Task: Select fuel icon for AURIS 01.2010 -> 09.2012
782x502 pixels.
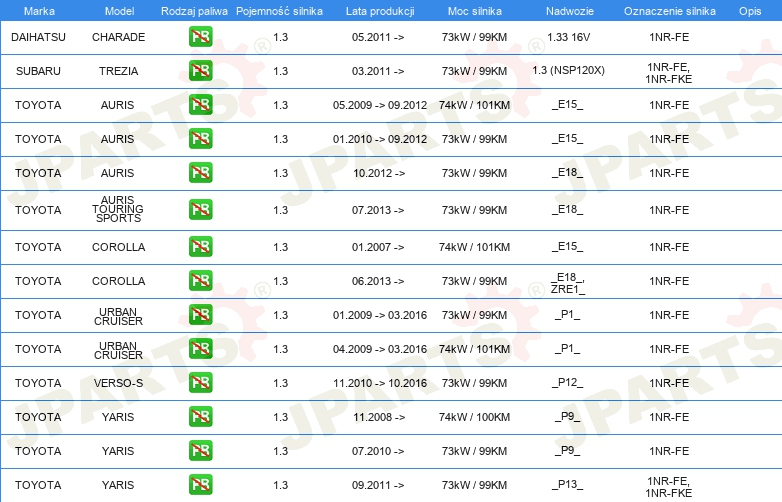Action: pyautogui.click(x=200, y=139)
